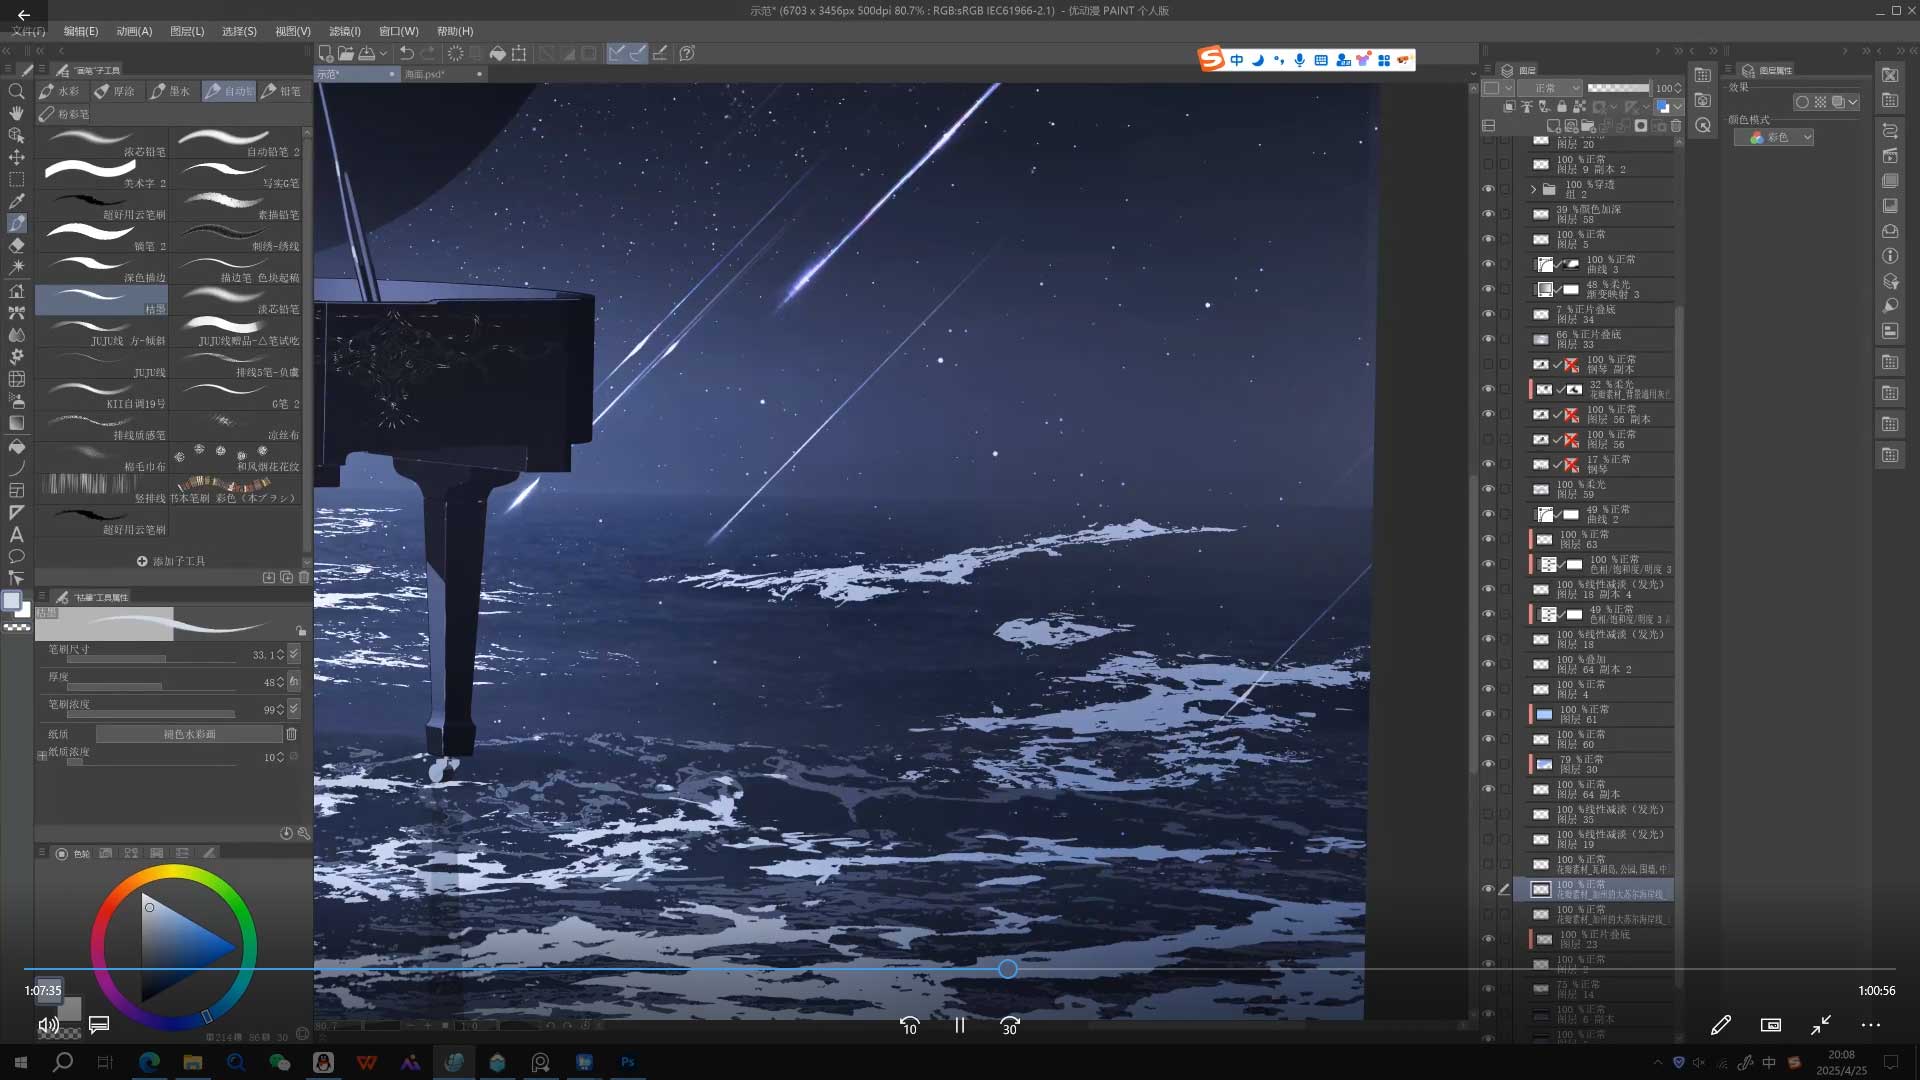Expand the 组 2 layer folder
The width and height of the screenshot is (1920, 1080).
coord(1533,189)
